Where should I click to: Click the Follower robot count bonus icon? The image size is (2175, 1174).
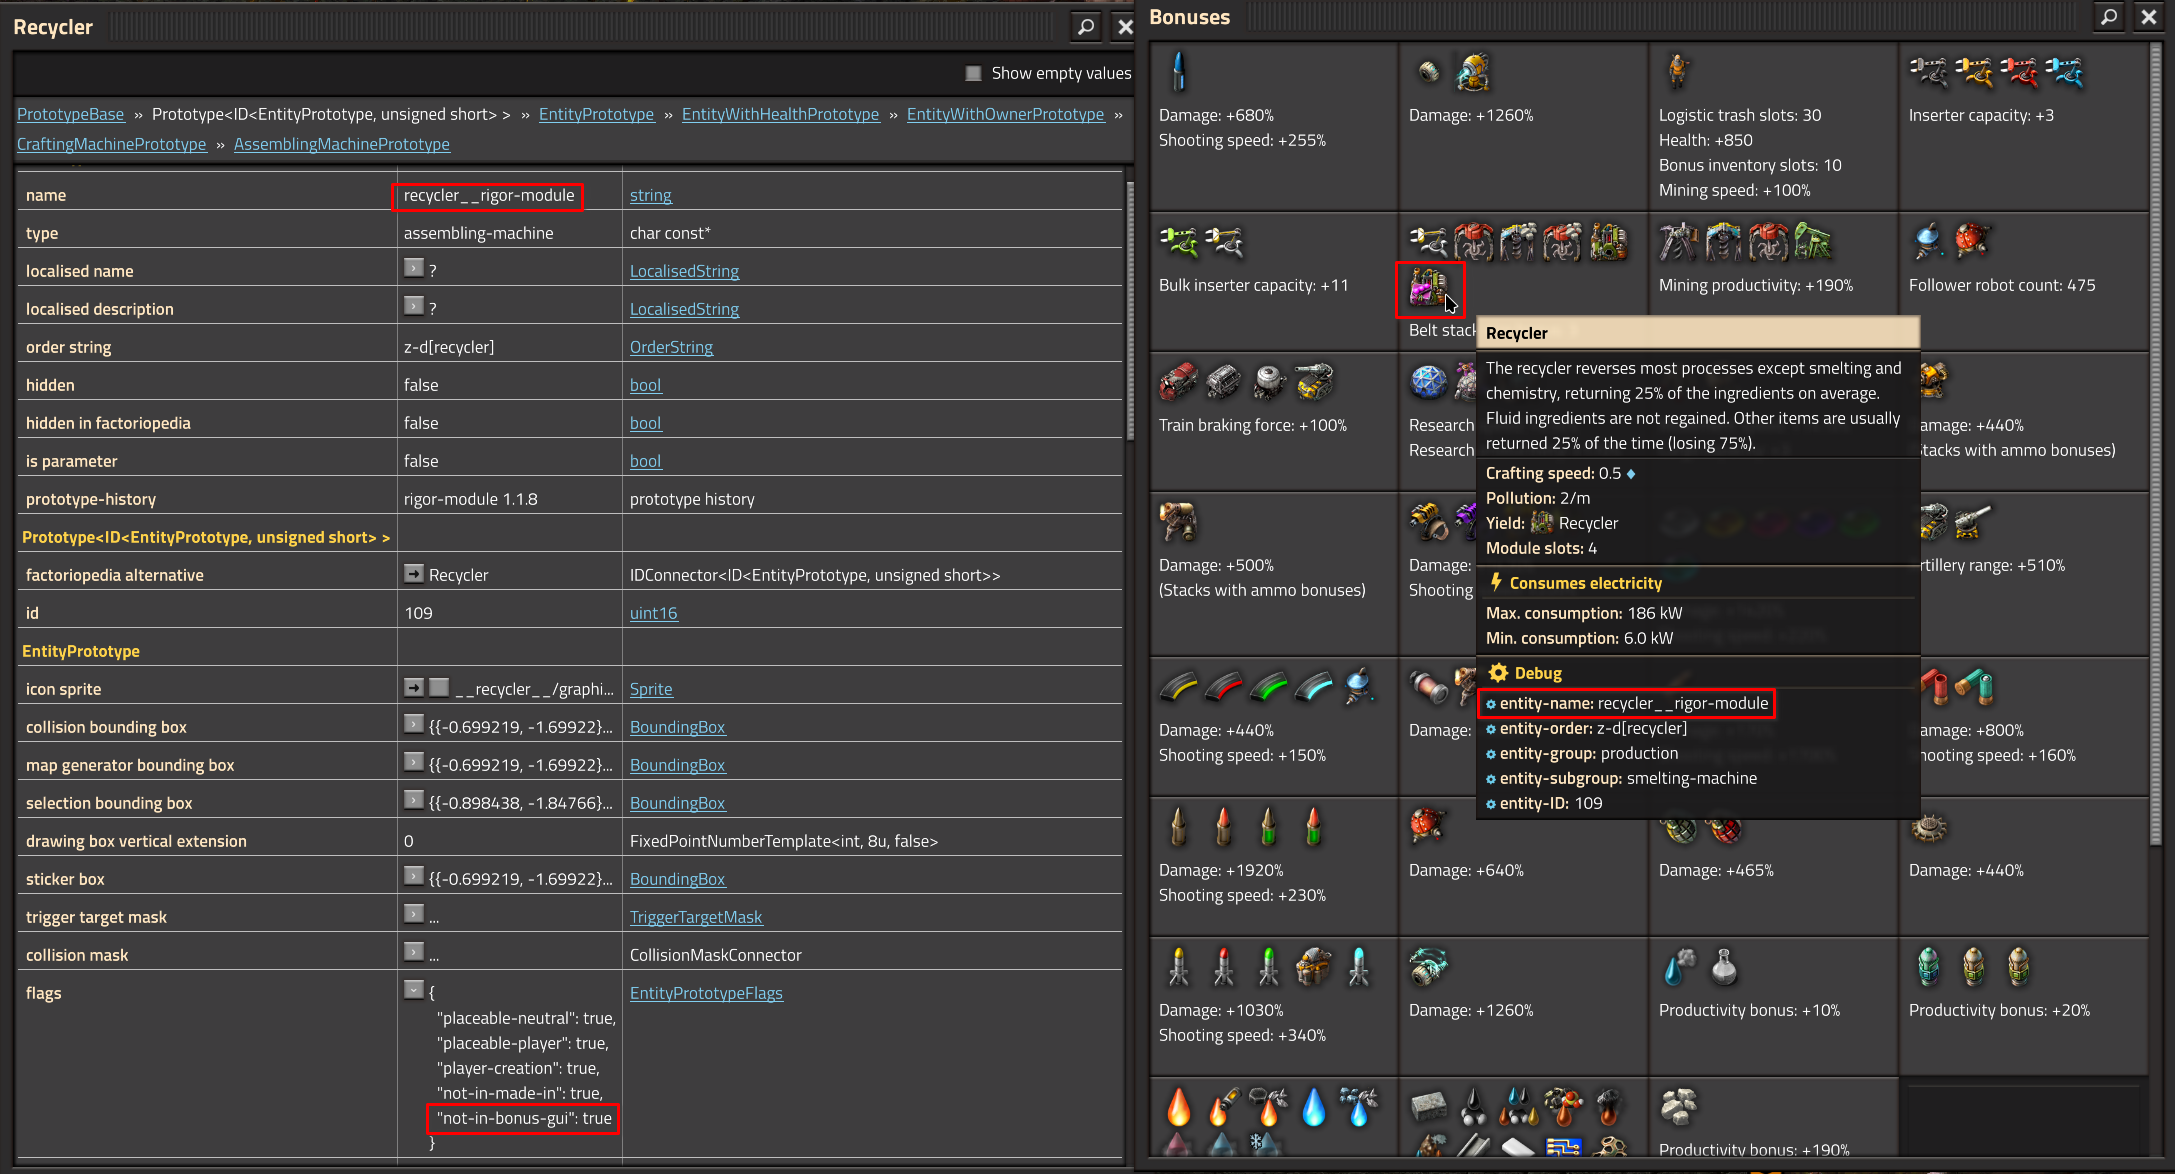[1929, 242]
